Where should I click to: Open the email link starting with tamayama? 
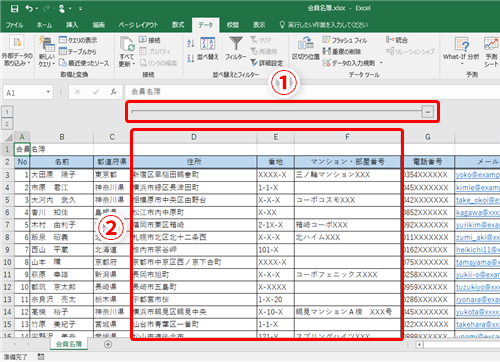pos(478,262)
